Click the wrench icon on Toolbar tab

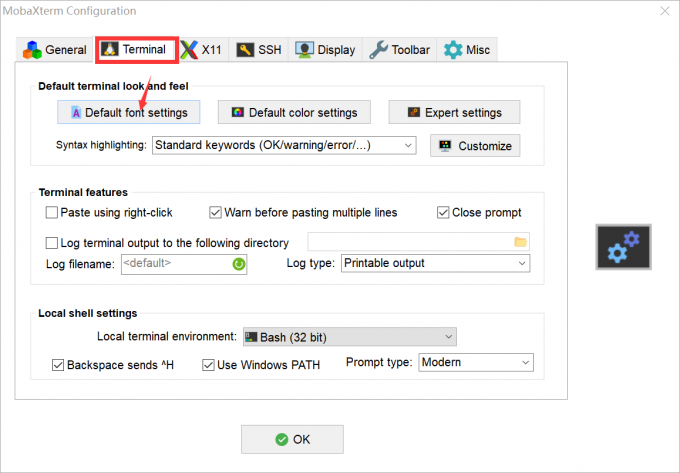pos(379,50)
